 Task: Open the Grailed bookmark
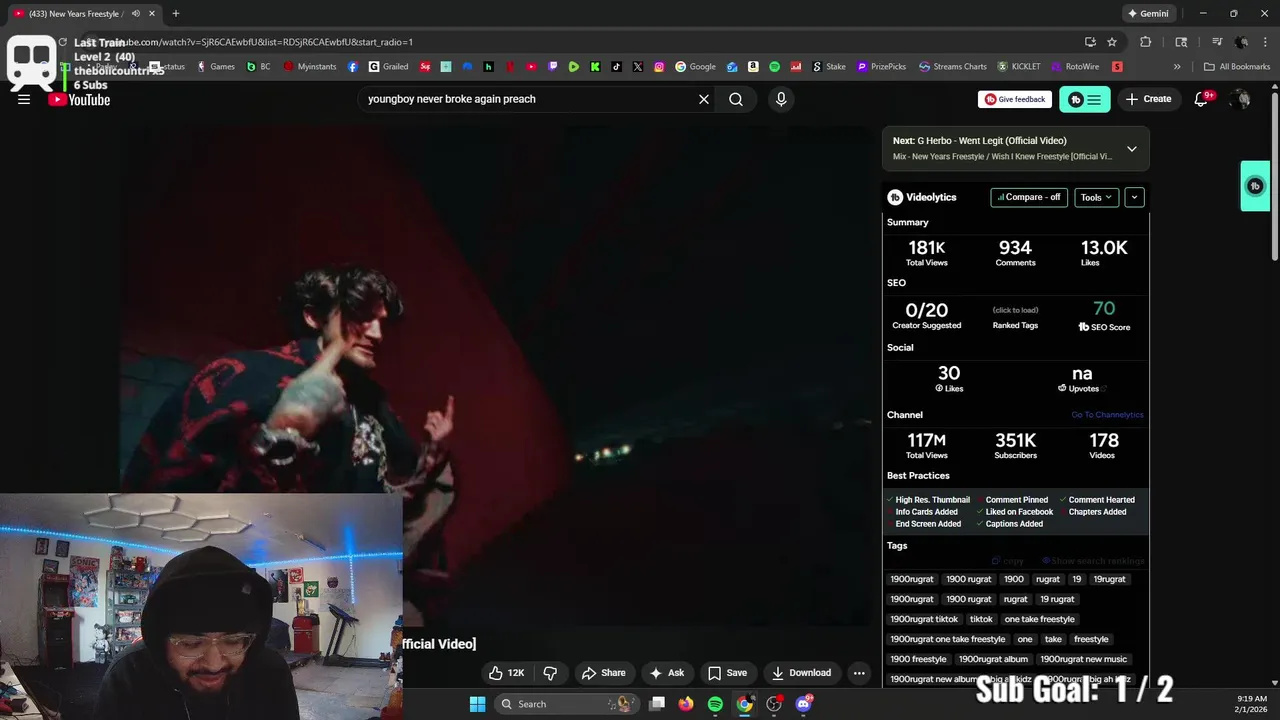[388, 67]
